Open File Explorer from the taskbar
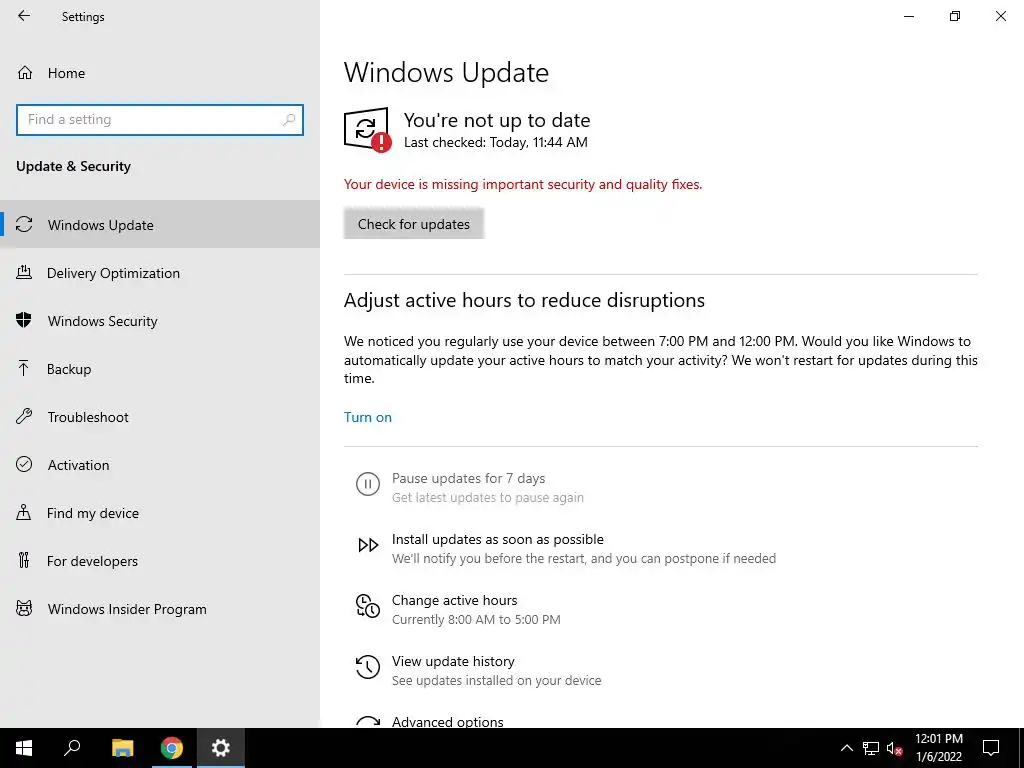Image resolution: width=1024 pixels, height=768 pixels. (122, 748)
